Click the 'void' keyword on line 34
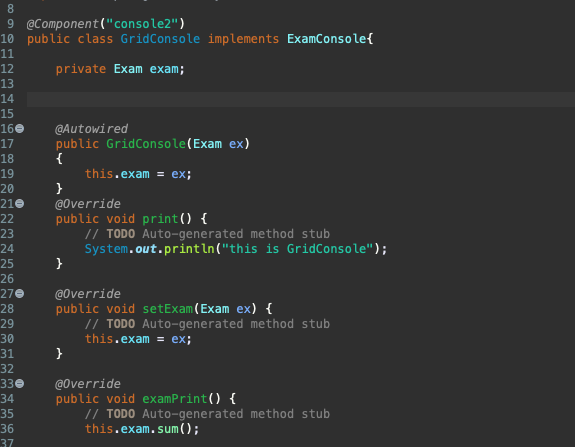This screenshot has height=447, width=575. pyautogui.click(x=121, y=399)
